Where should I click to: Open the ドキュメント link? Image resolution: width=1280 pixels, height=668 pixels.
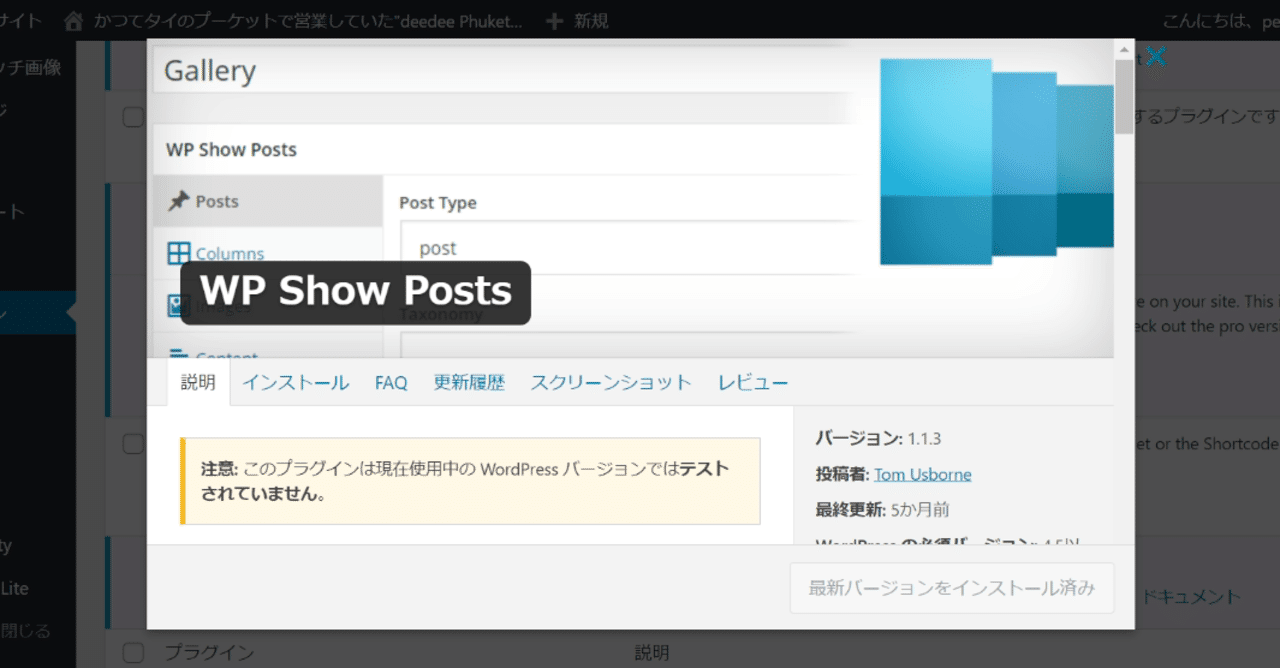pyautogui.click(x=1195, y=596)
